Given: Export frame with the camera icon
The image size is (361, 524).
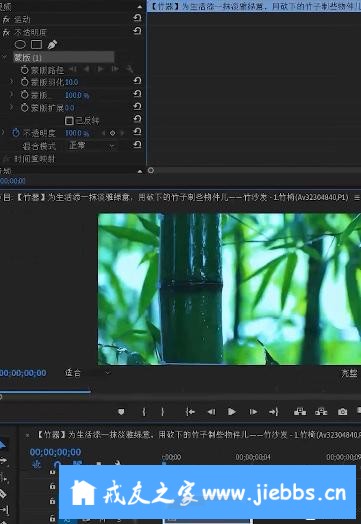Looking at the screenshot, I should pos(342,412).
